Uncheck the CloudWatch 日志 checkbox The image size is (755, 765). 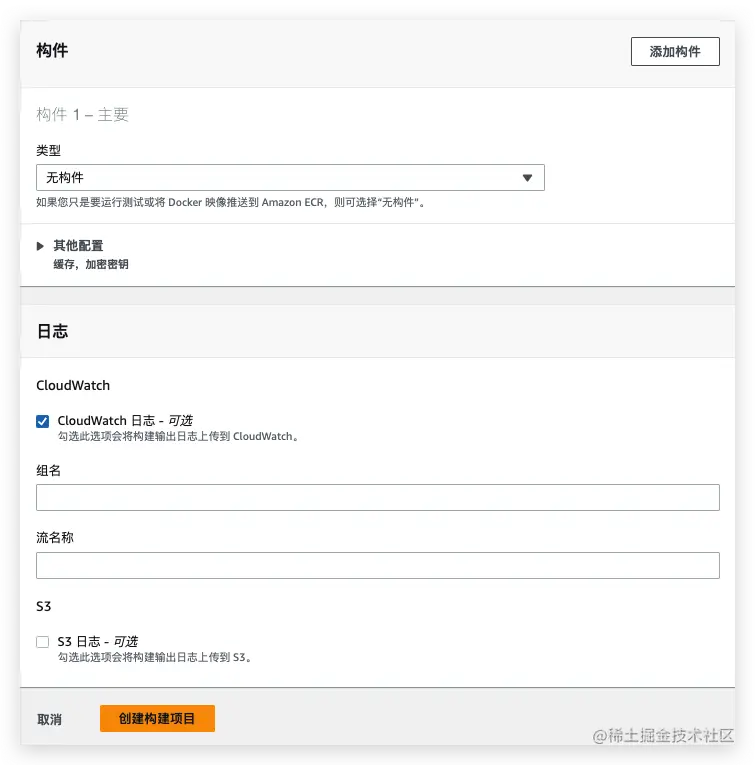(42, 421)
